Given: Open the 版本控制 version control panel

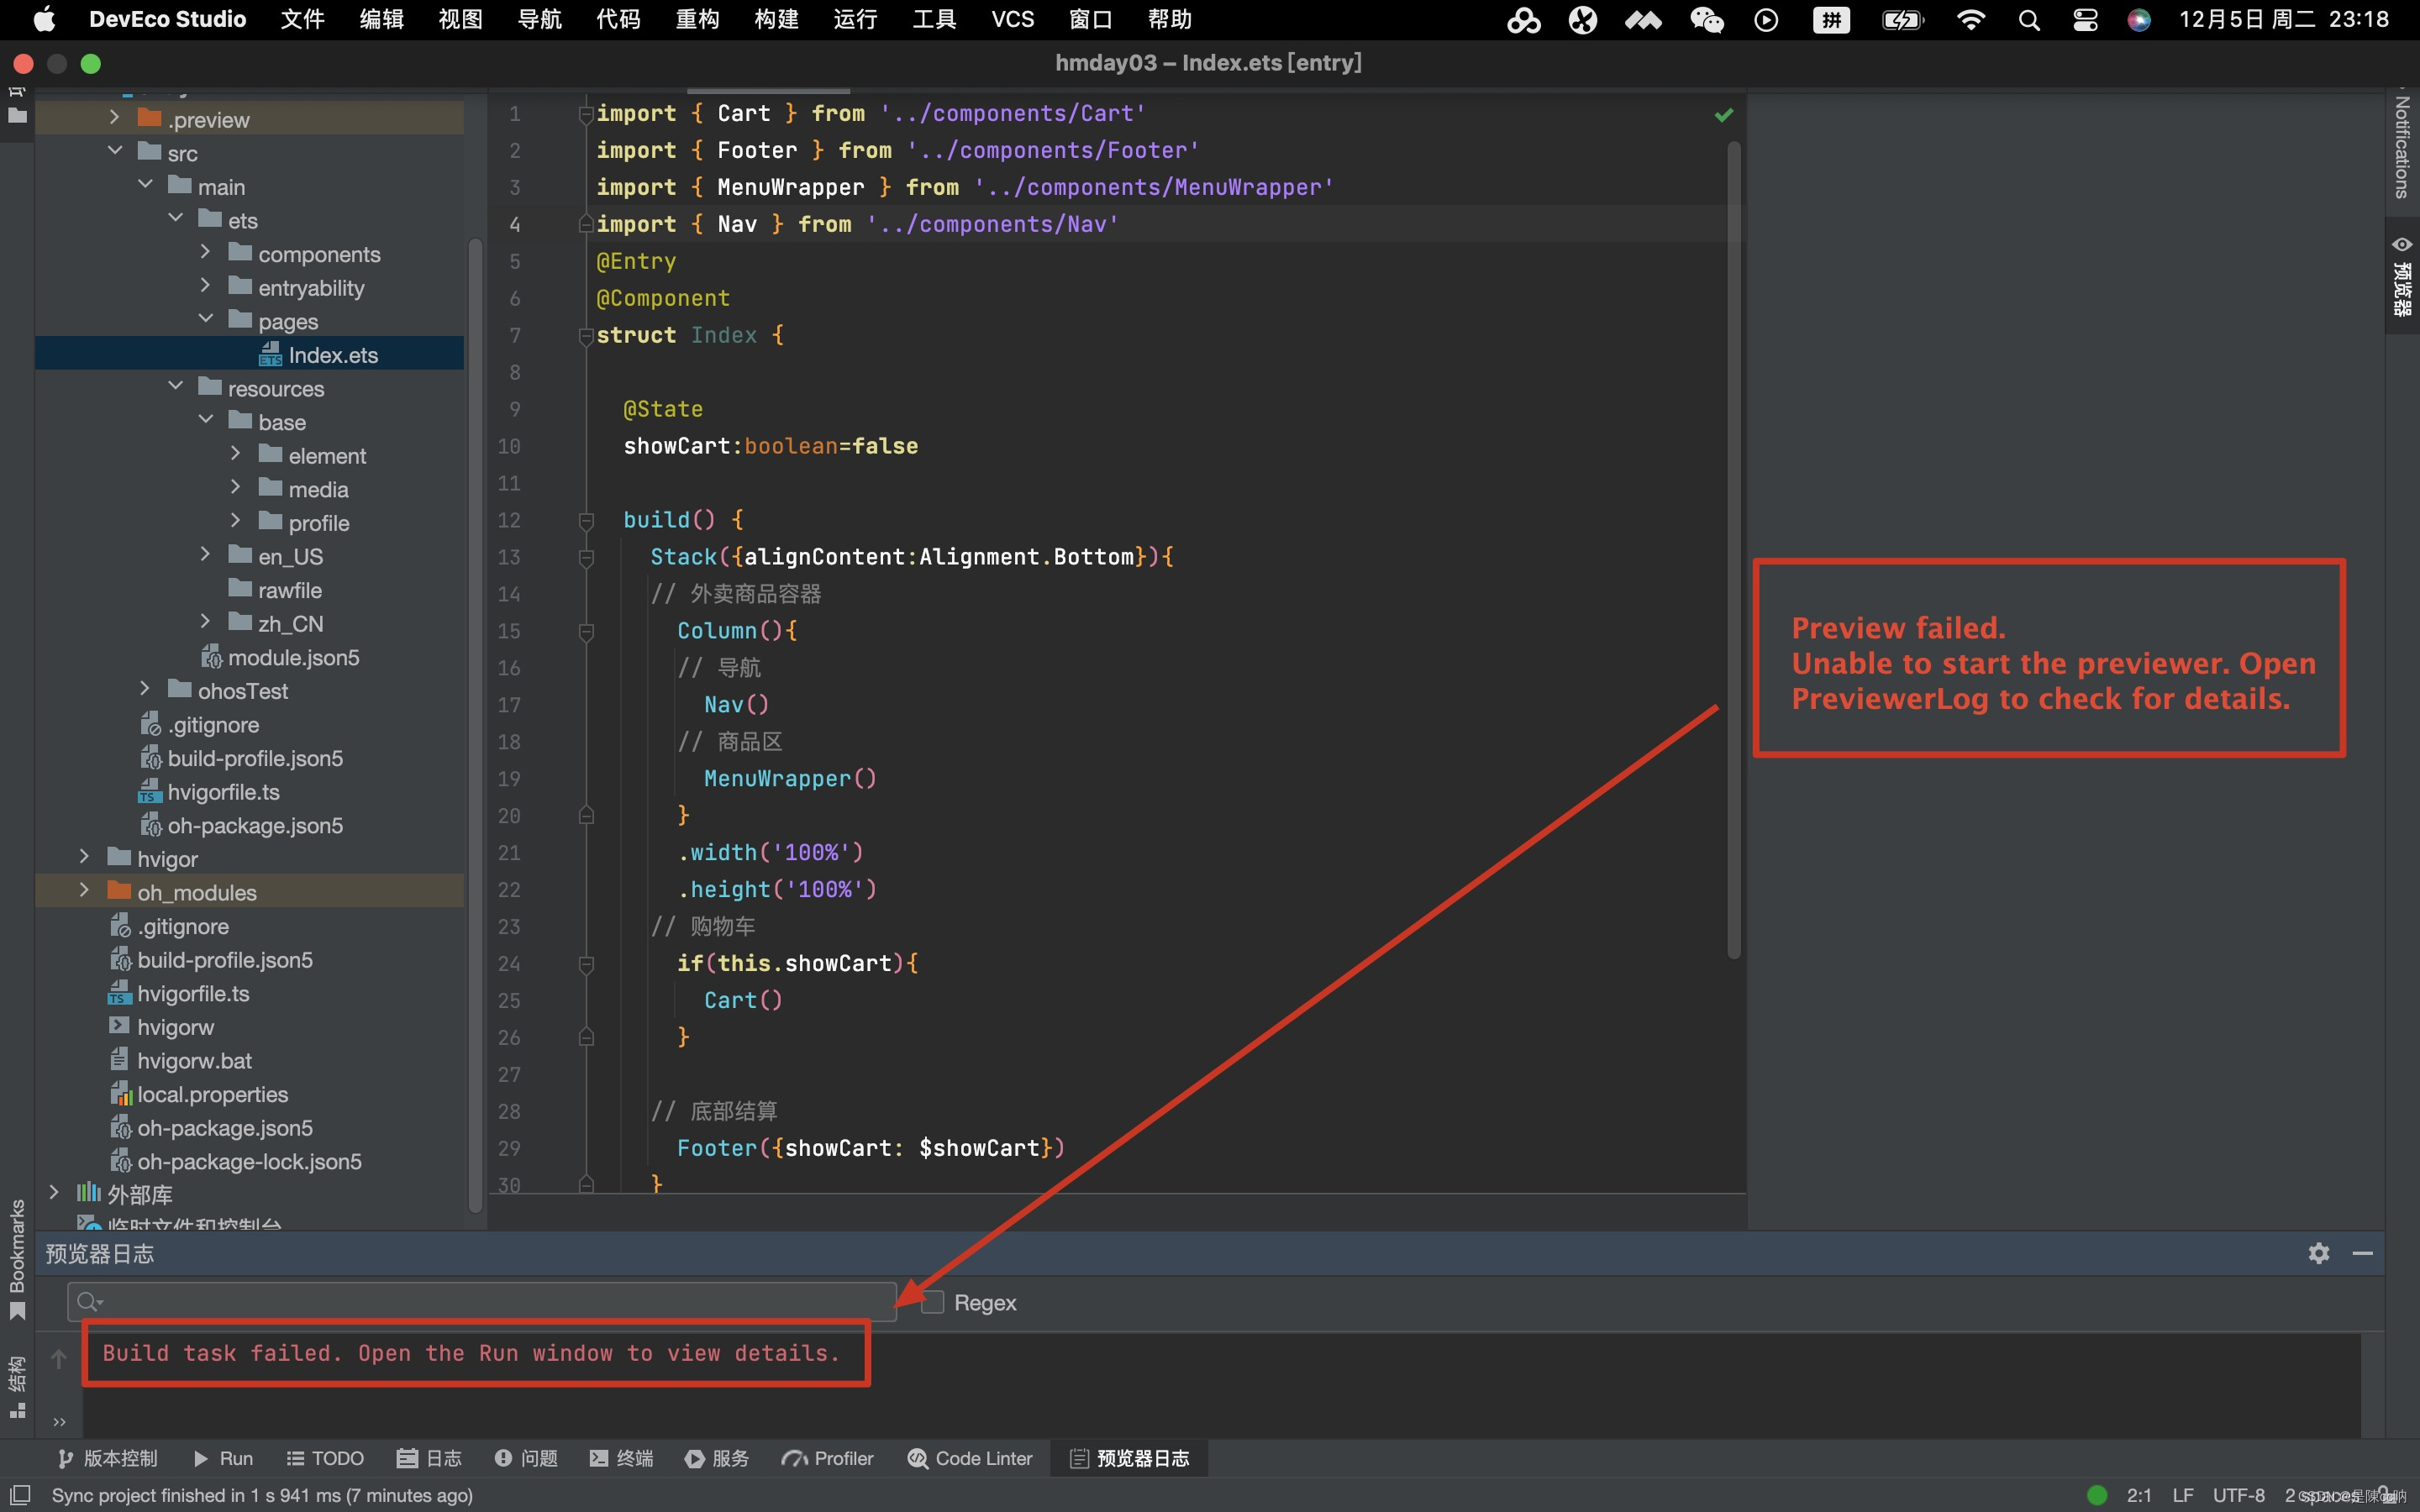Looking at the screenshot, I should point(108,1458).
